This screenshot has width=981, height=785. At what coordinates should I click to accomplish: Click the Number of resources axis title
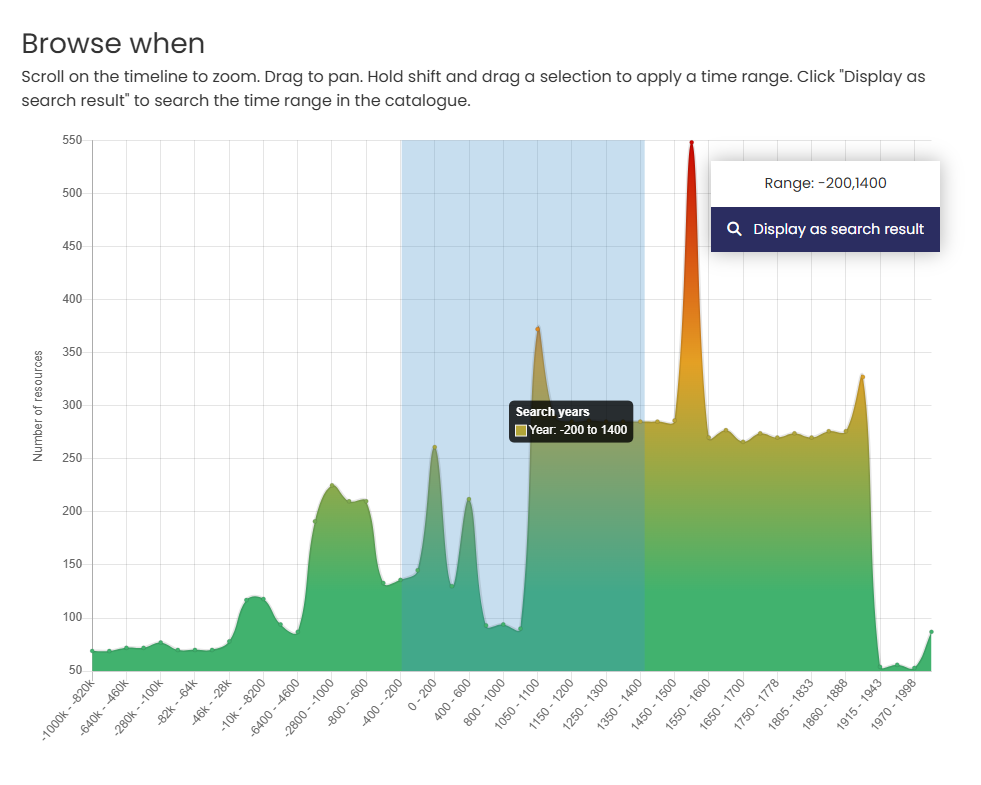[38, 405]
